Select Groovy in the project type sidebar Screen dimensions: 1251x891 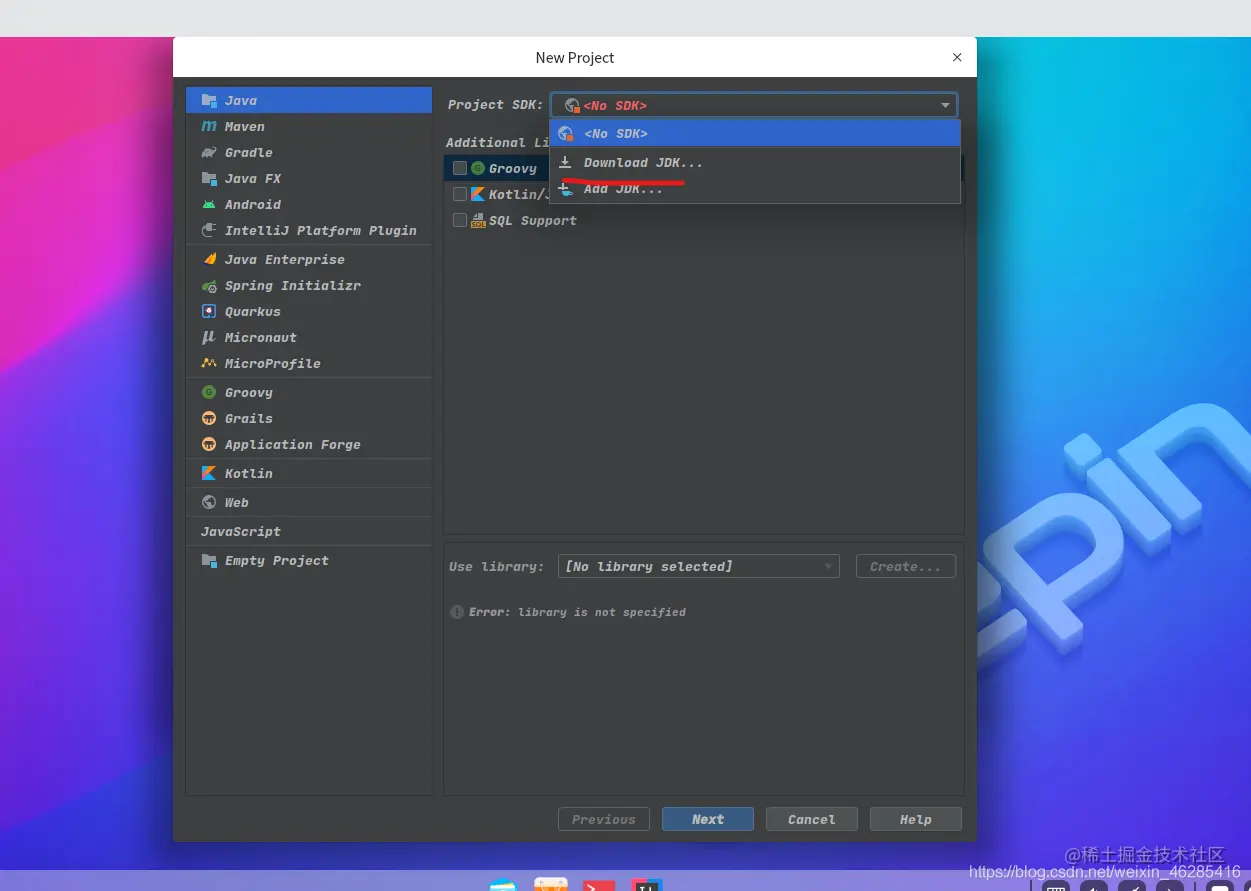pyautogui.click(x=309, y=392)
